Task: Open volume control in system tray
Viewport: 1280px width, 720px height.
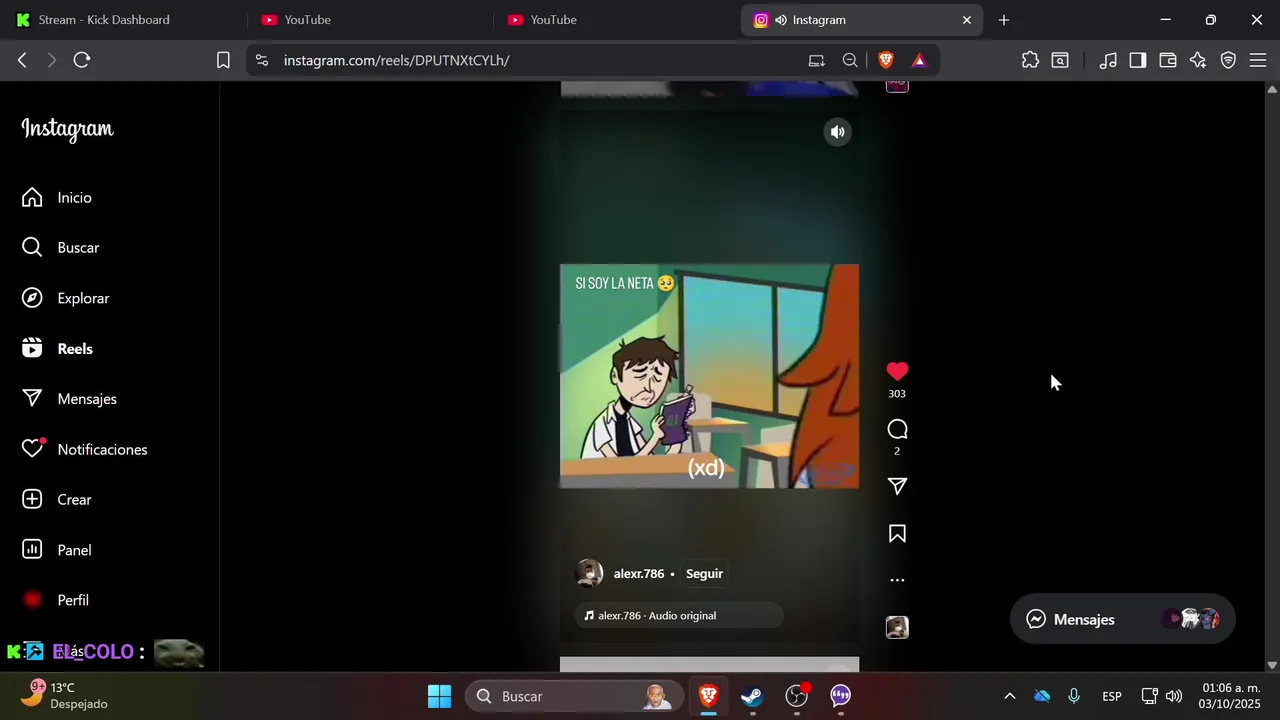Action: (x=1174, y=696)
